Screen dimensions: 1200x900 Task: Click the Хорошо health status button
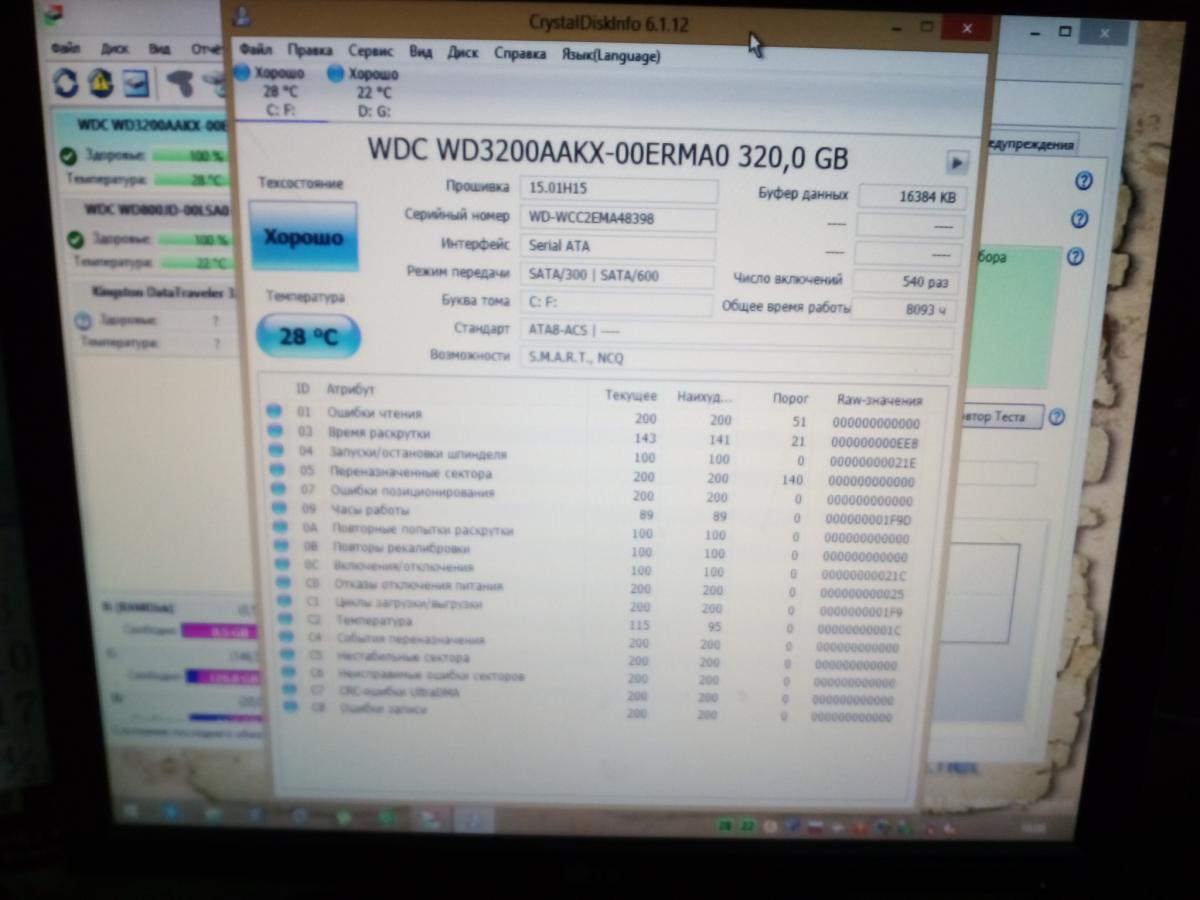point(303,237)
